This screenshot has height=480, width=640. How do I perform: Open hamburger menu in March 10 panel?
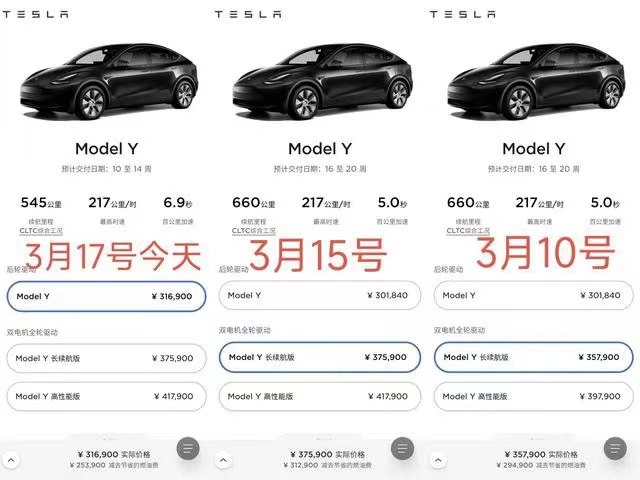click(x=616, y=449)
